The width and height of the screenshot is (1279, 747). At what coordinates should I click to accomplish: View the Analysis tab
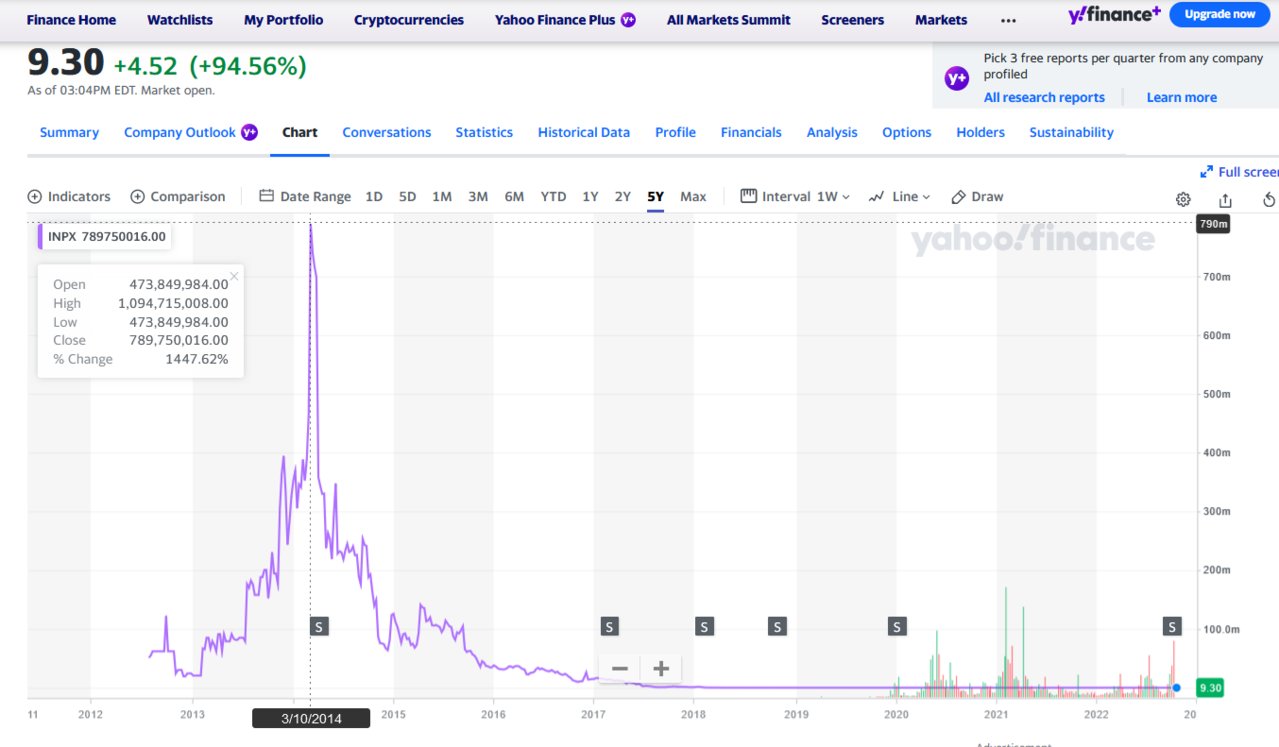832,132
